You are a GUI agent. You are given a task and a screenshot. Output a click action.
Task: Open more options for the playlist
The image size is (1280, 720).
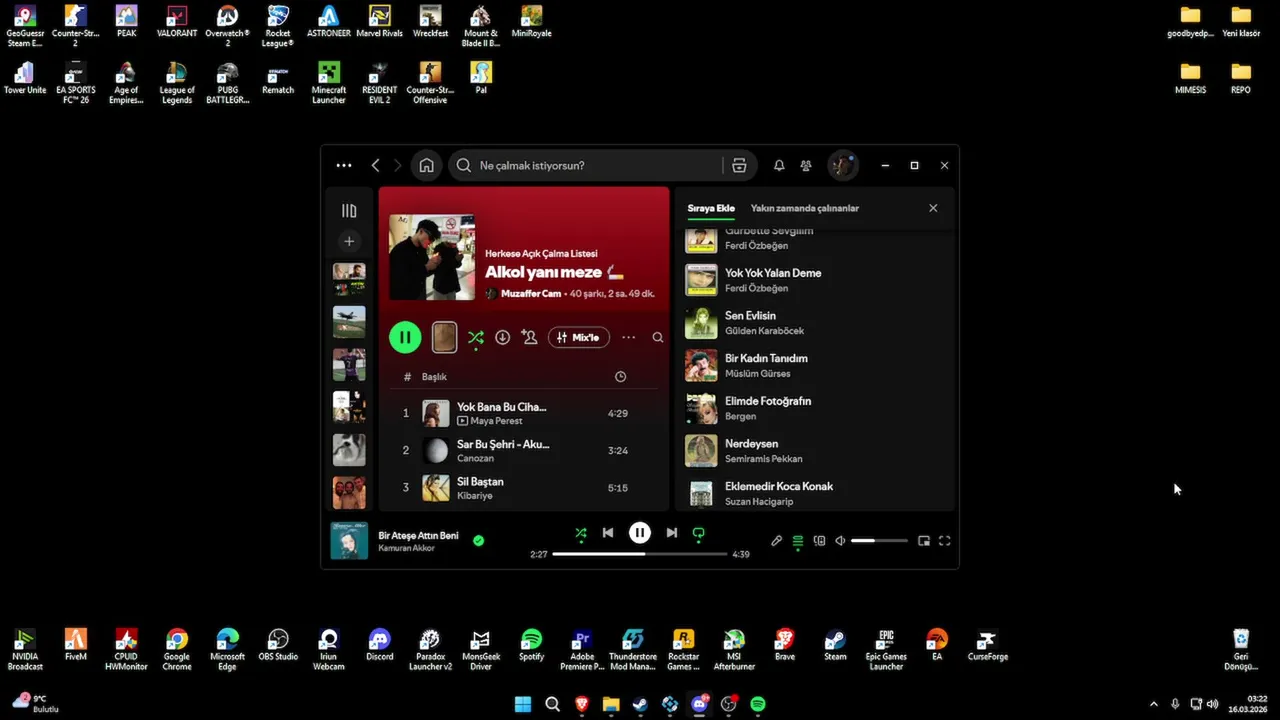coord(628,337)
